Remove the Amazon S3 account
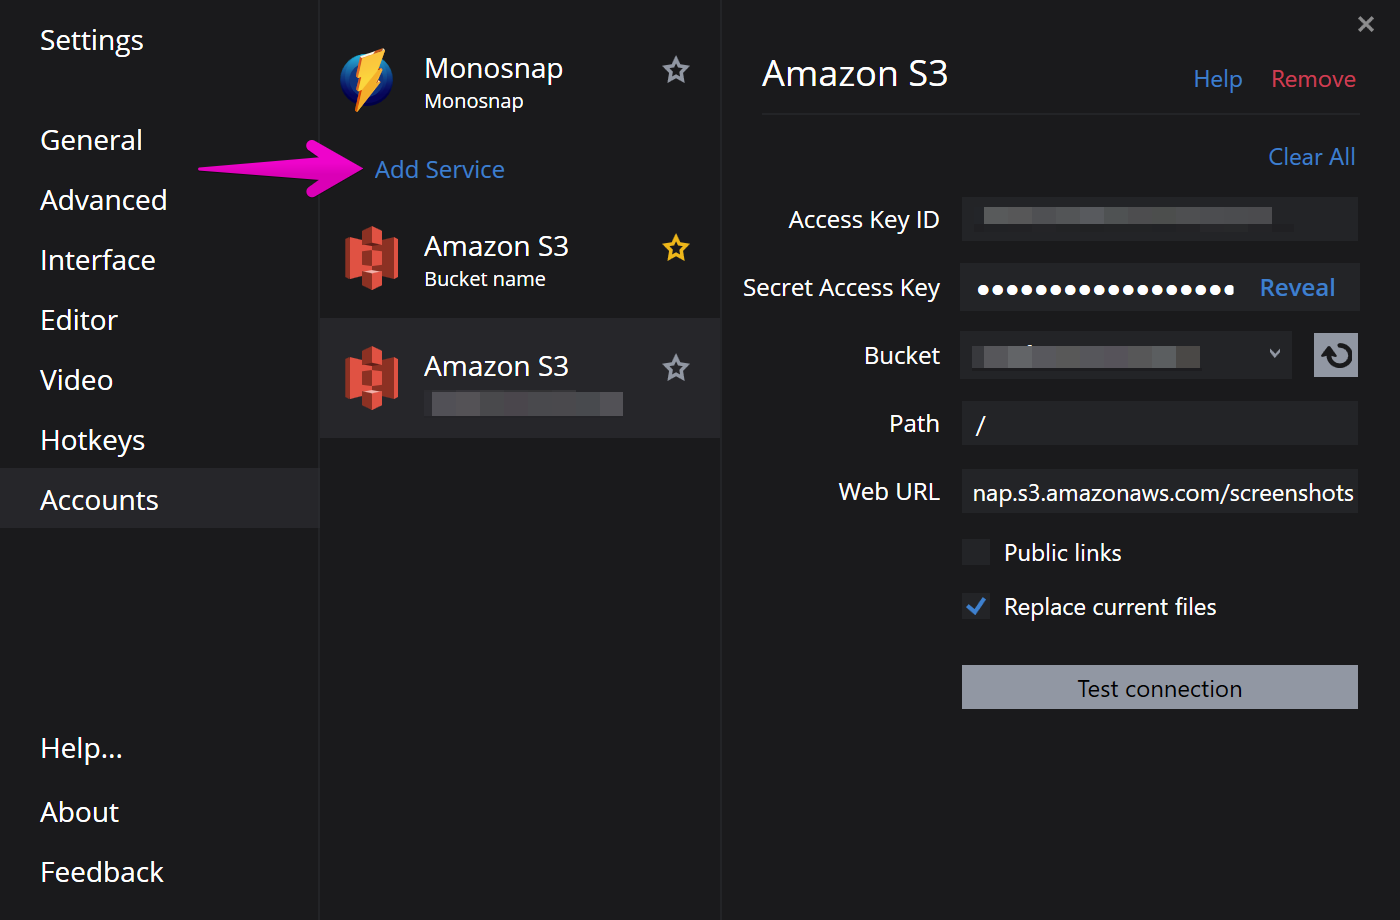 1313,79
